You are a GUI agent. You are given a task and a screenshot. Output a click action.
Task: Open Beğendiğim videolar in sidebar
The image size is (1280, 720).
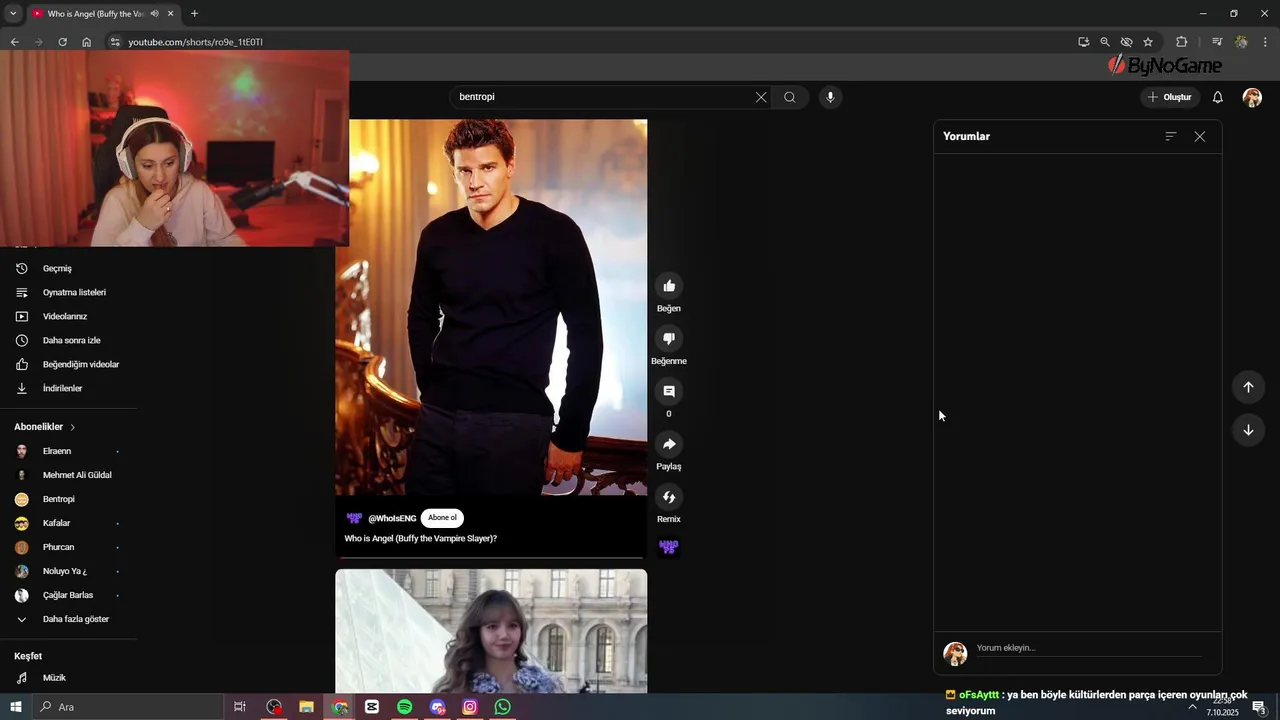pyautogui.click(x=68, y=364)
